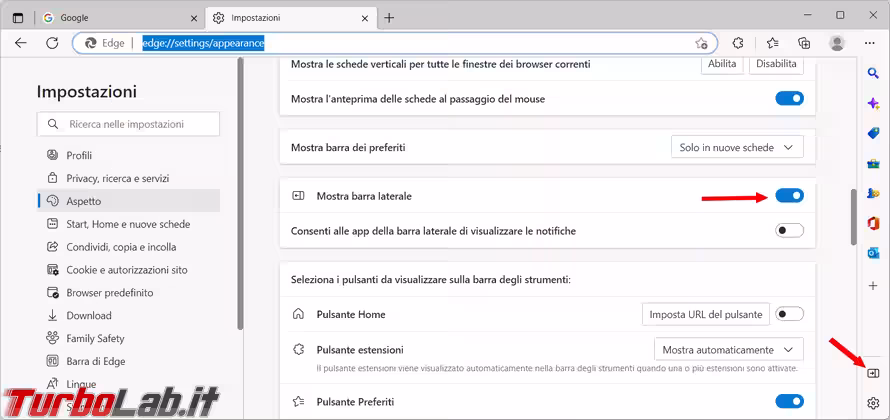Screen dimensions: 890x420
Task: Click the Abilita button for vertical tabs
Action: [x=721, y=64]
